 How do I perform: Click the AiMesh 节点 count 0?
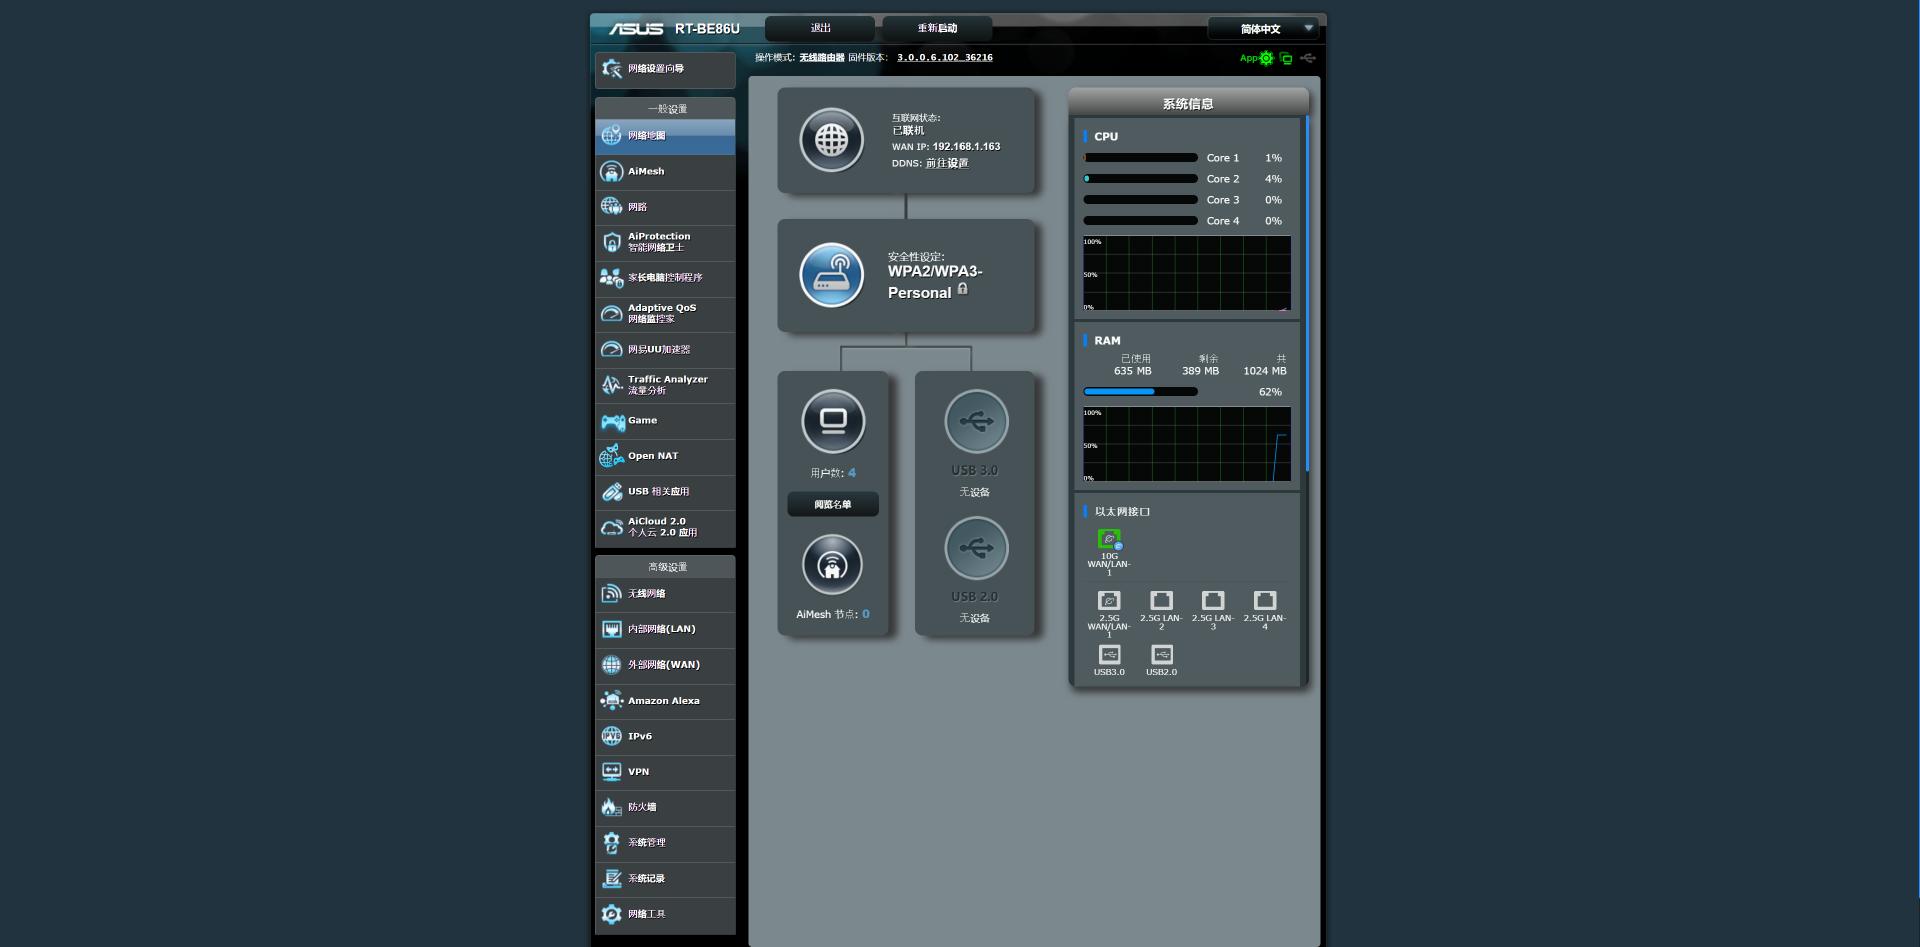866,614
